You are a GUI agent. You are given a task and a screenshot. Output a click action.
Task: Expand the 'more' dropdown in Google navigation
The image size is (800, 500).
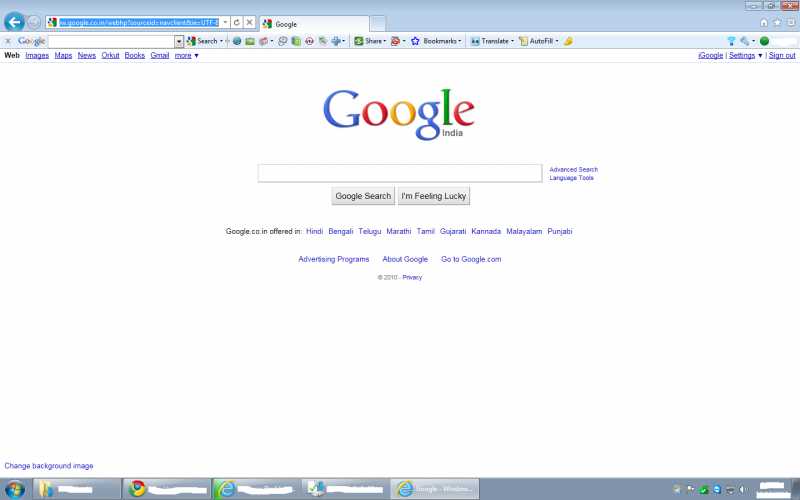point(186,55)
